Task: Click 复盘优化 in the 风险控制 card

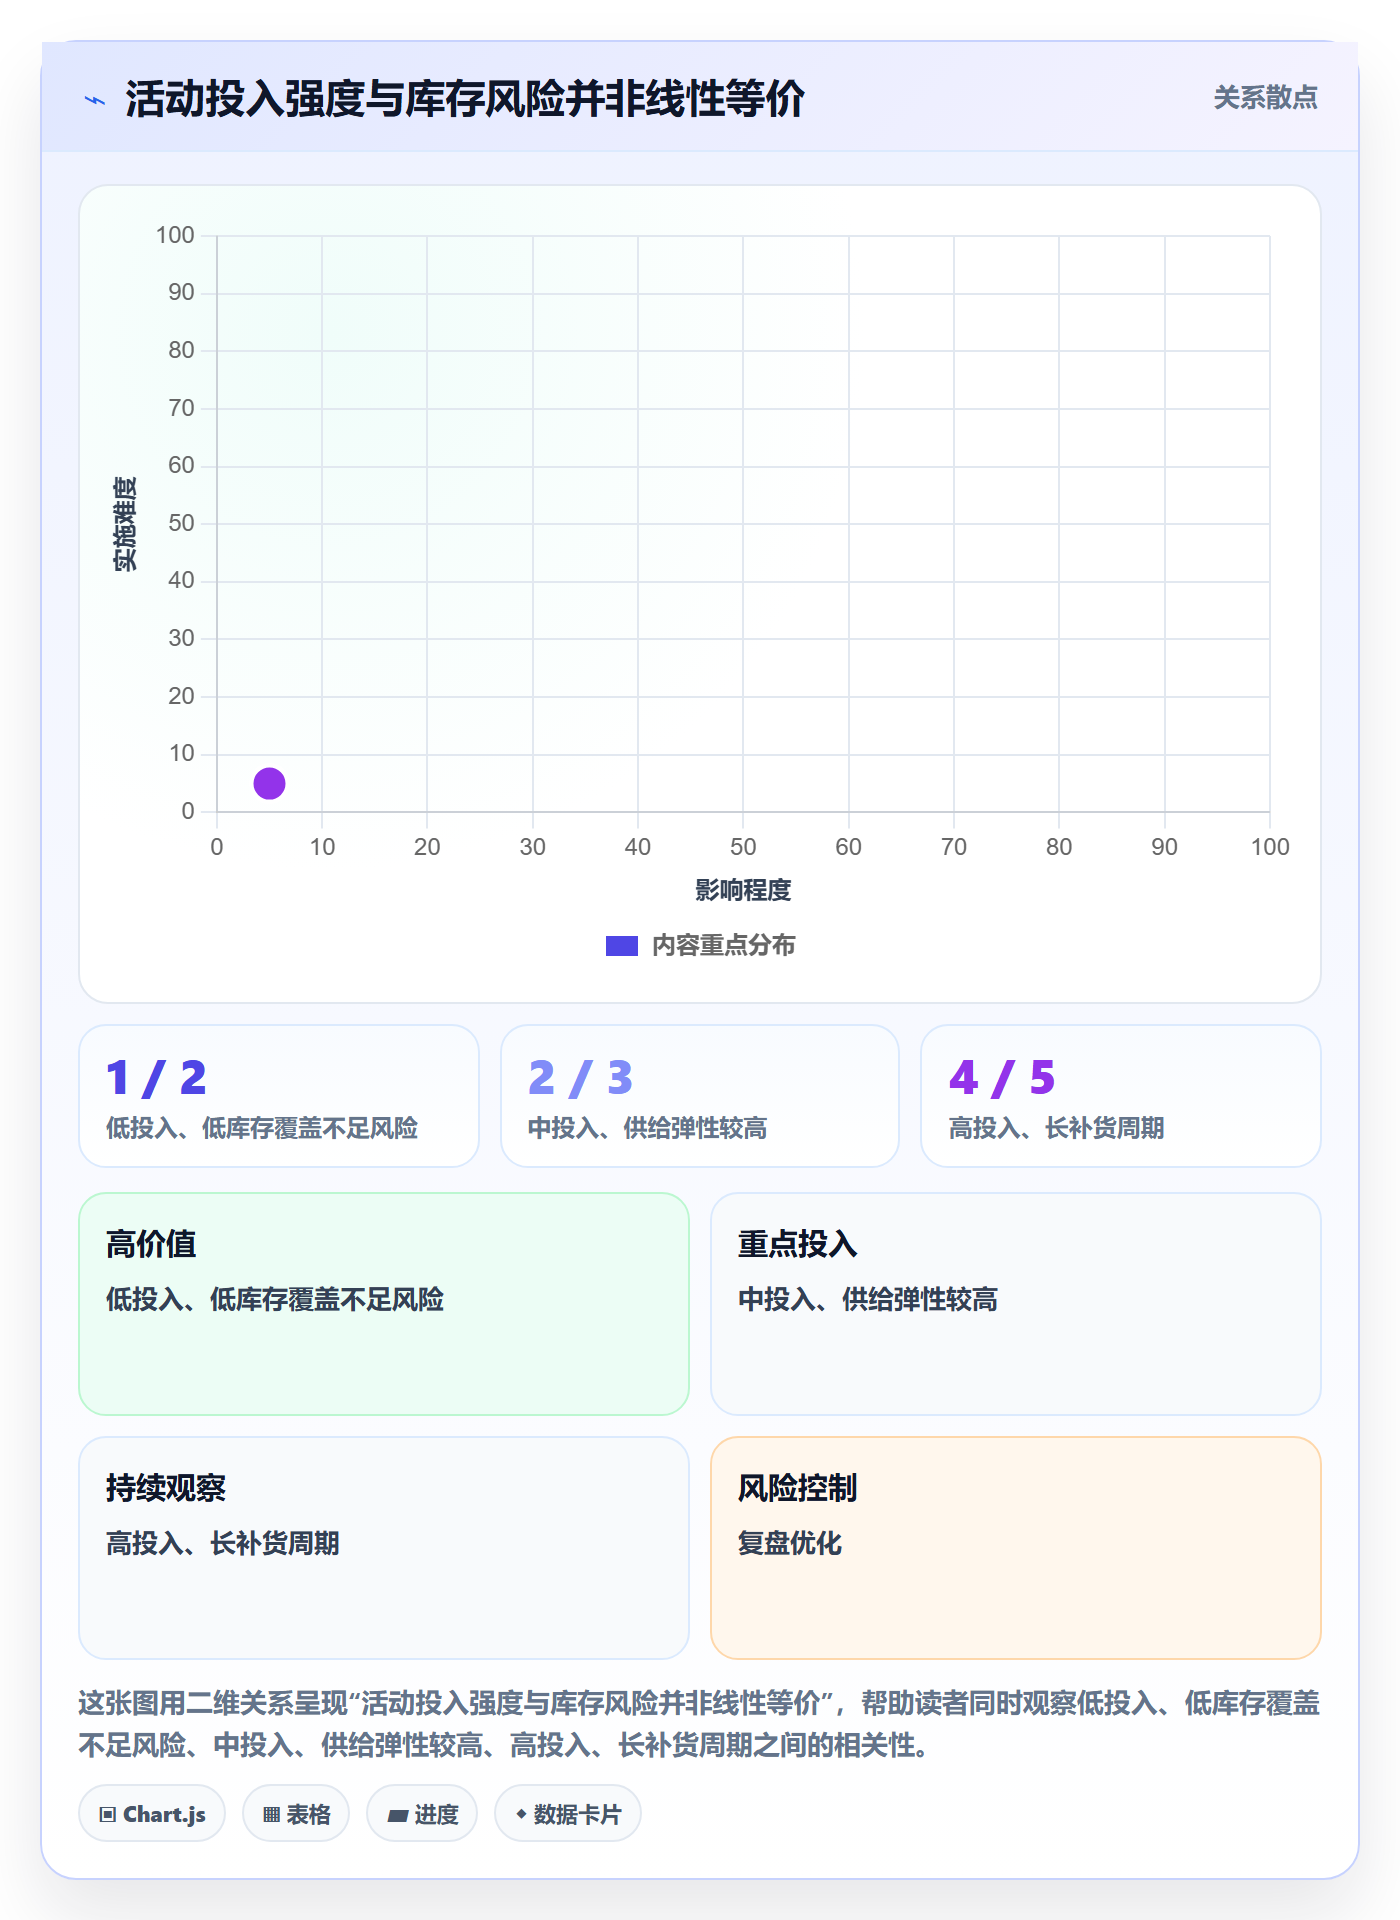Action: tap(790, 1543)
